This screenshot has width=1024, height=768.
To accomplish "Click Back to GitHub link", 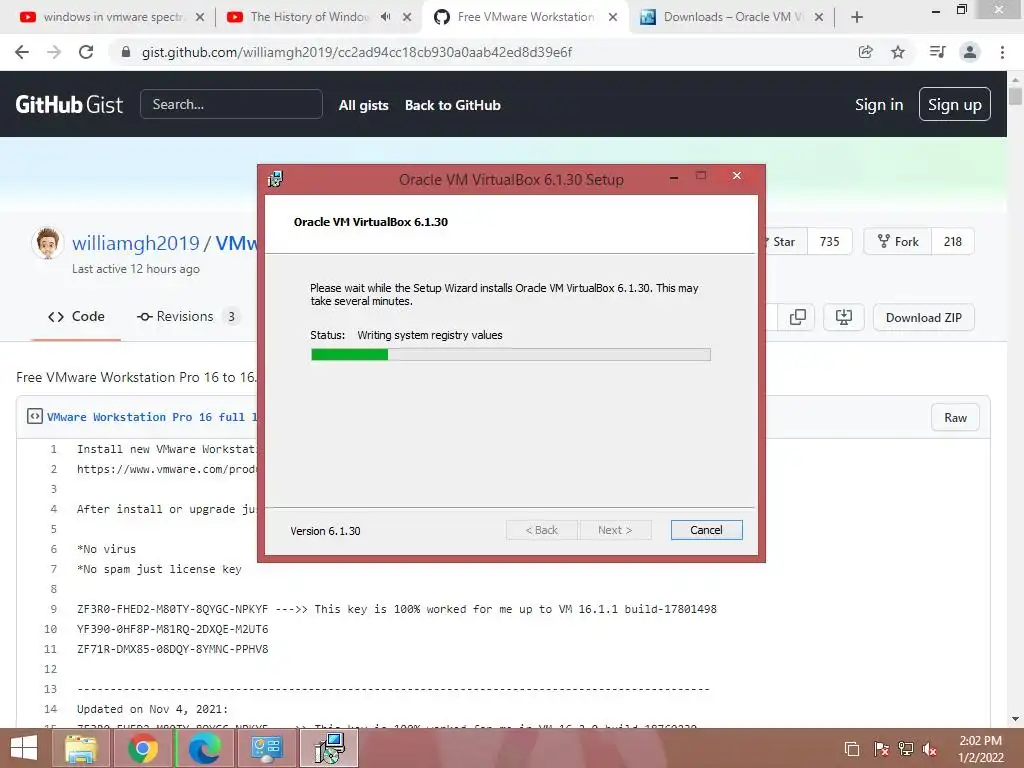I will 453,105.
